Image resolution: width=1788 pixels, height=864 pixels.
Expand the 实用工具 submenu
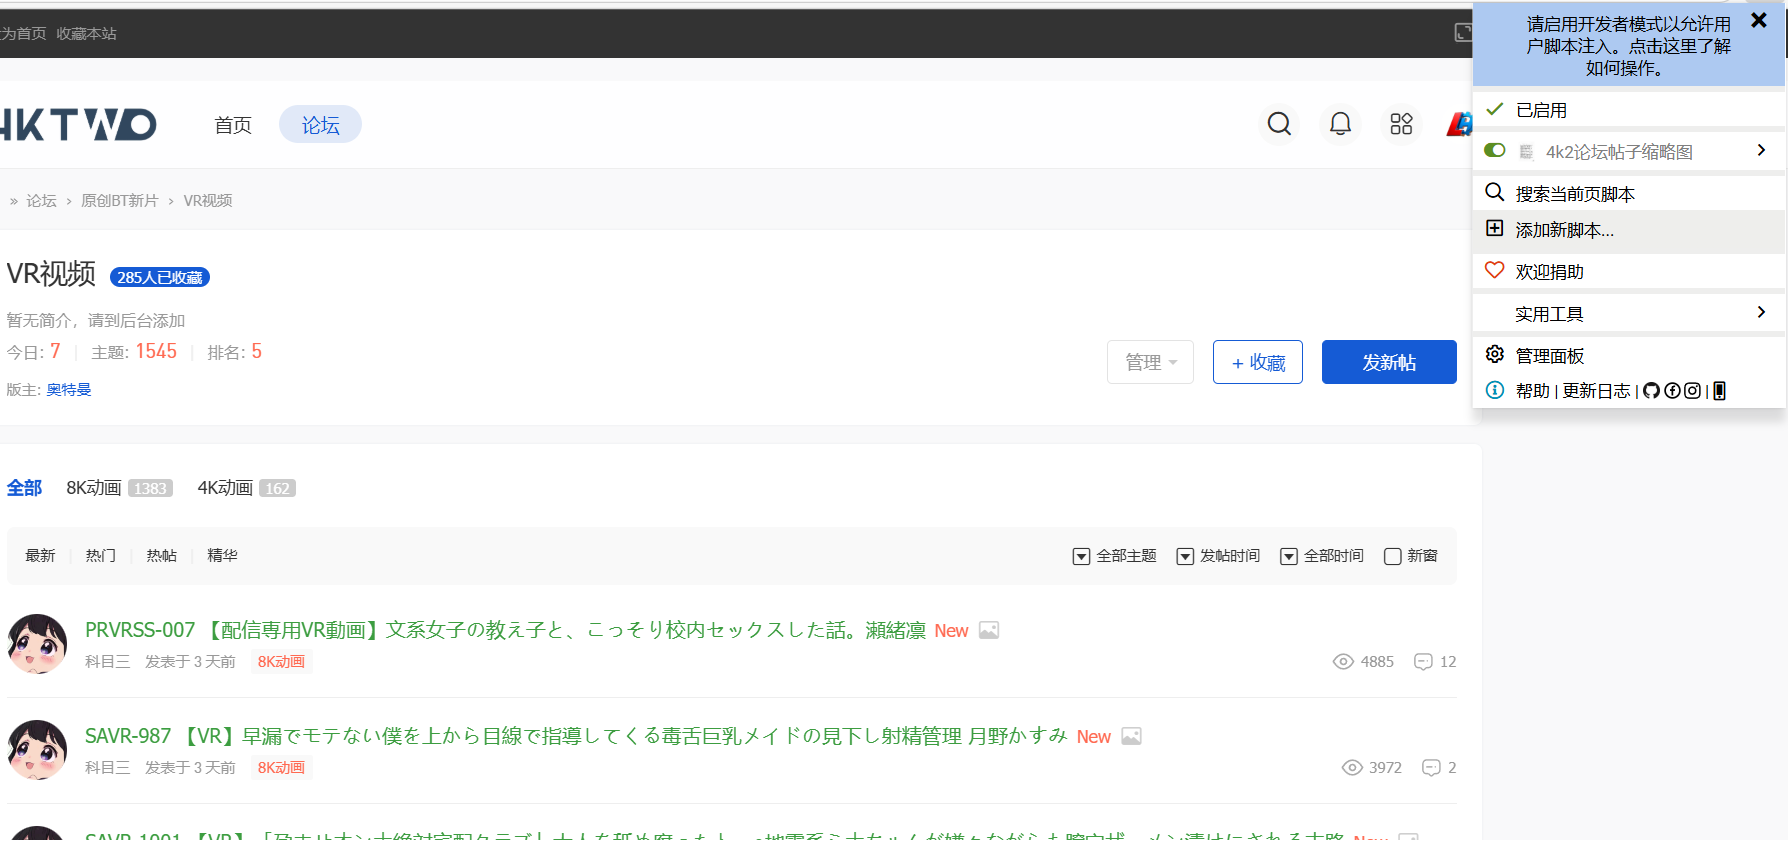[1629, 313]
